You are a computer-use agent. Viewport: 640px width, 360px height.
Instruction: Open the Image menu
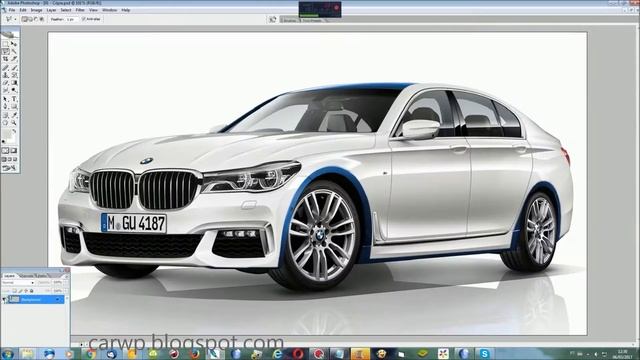36,10
